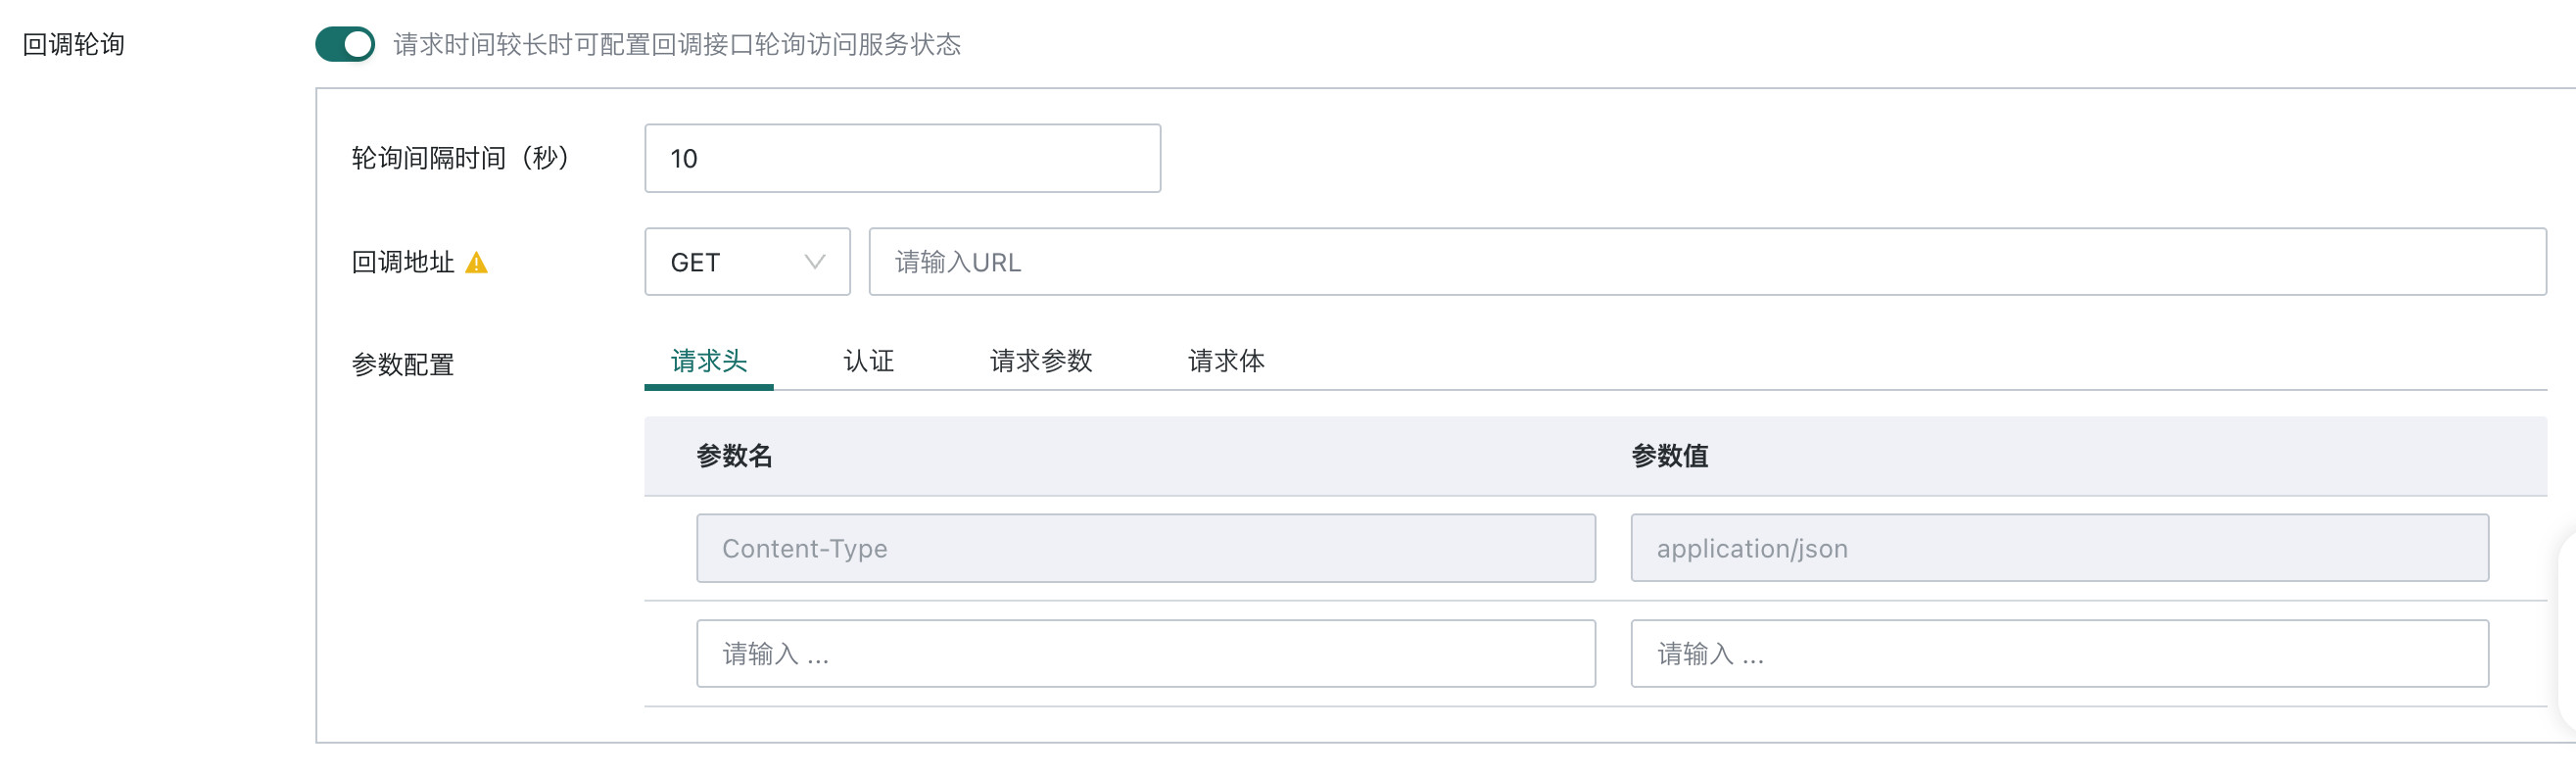This screenshot has width=2576, height=776.
Task: Focus the 请输入URL callback address field
Action: point(1707,262)
